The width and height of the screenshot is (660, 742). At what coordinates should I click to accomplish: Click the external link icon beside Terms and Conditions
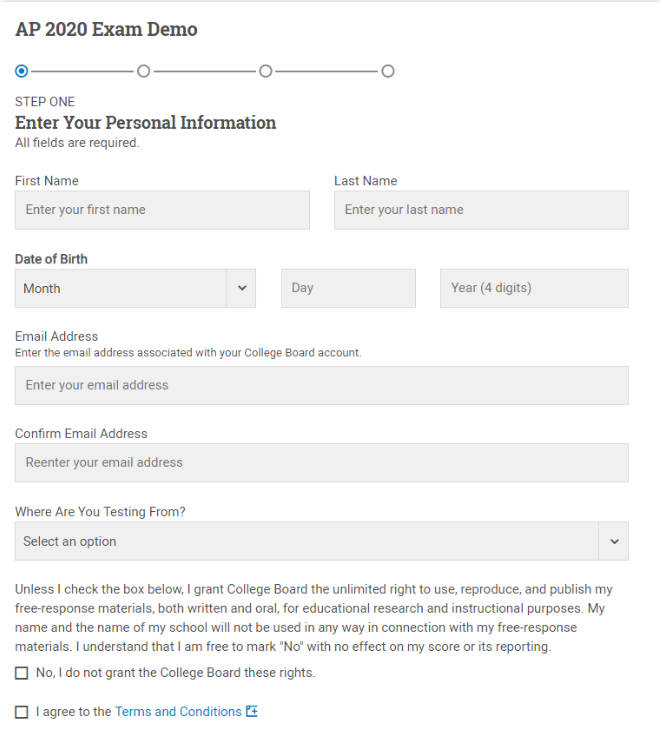[251, 711]
